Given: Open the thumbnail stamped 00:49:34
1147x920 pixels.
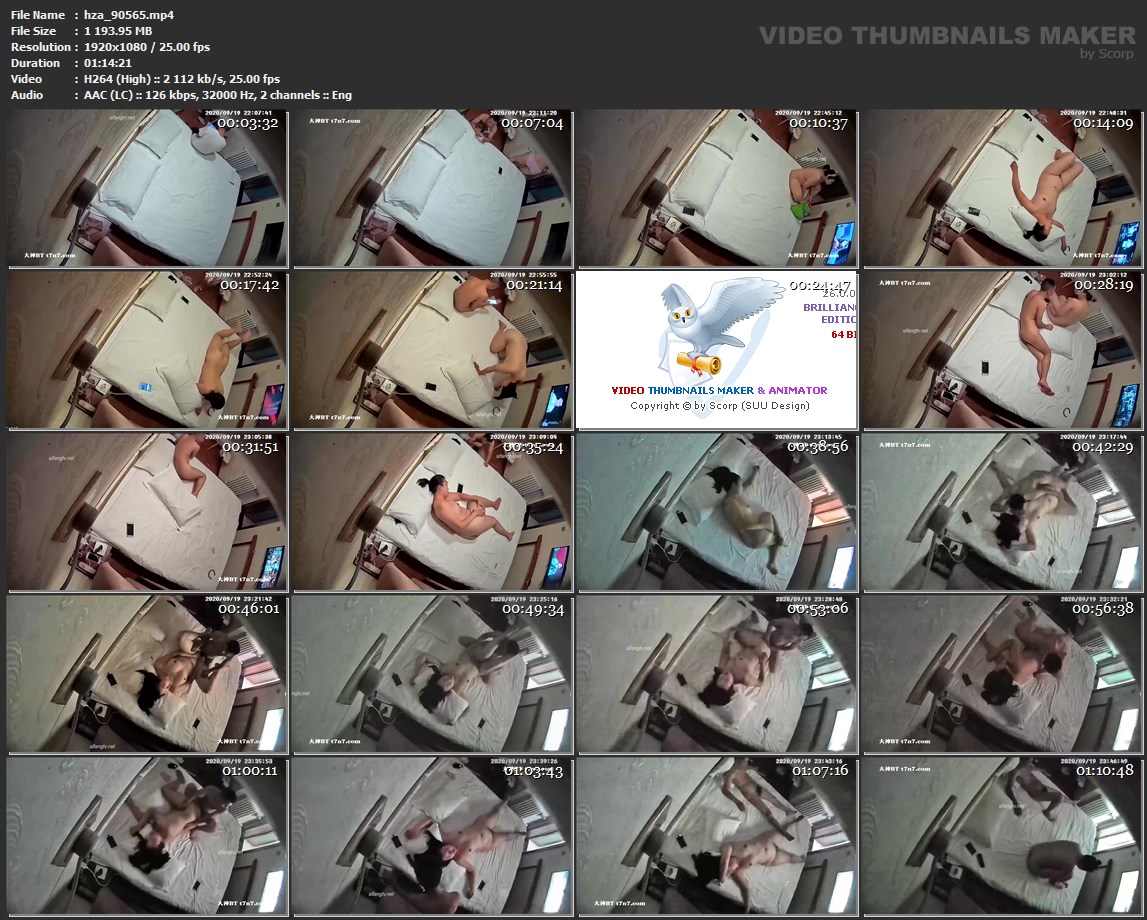Looking at the screenshot, I should [x=433, y=674].
